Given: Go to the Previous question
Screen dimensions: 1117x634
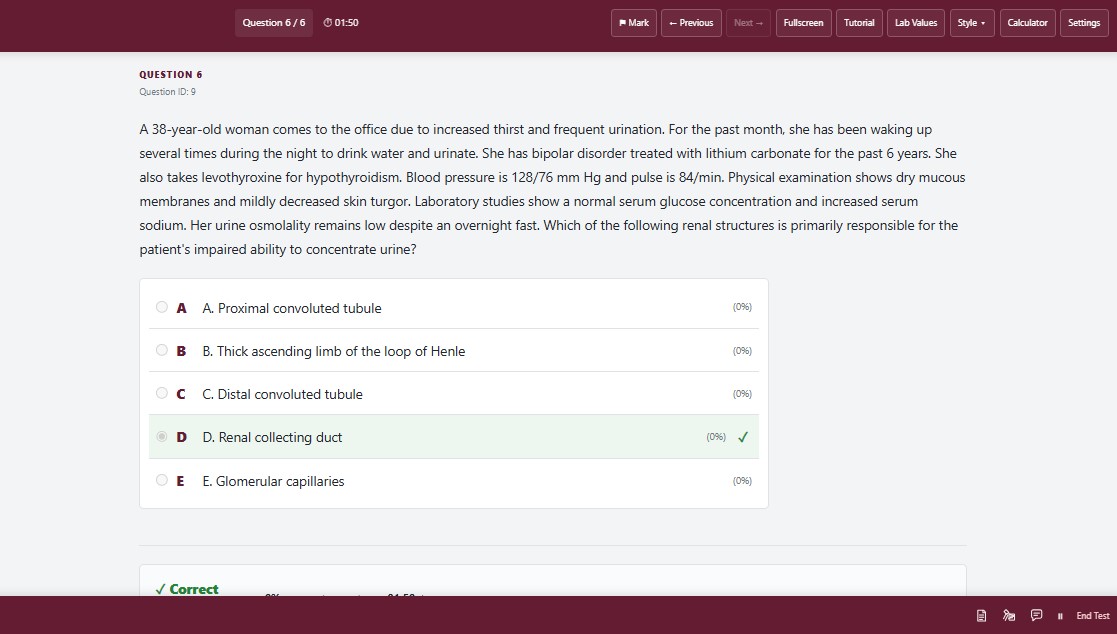Looking at the screenshot, I should pyautogui.click(x=691, y=23).
